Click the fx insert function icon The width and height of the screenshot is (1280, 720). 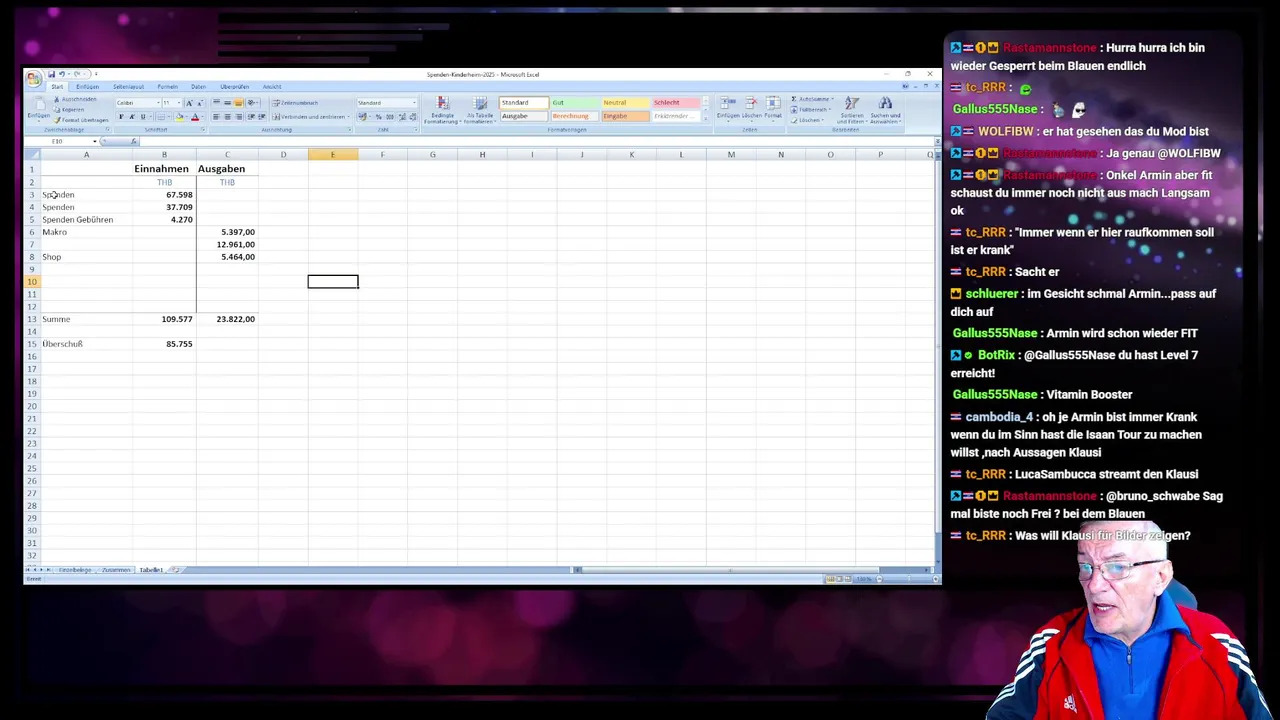click(x=133, y=141)
